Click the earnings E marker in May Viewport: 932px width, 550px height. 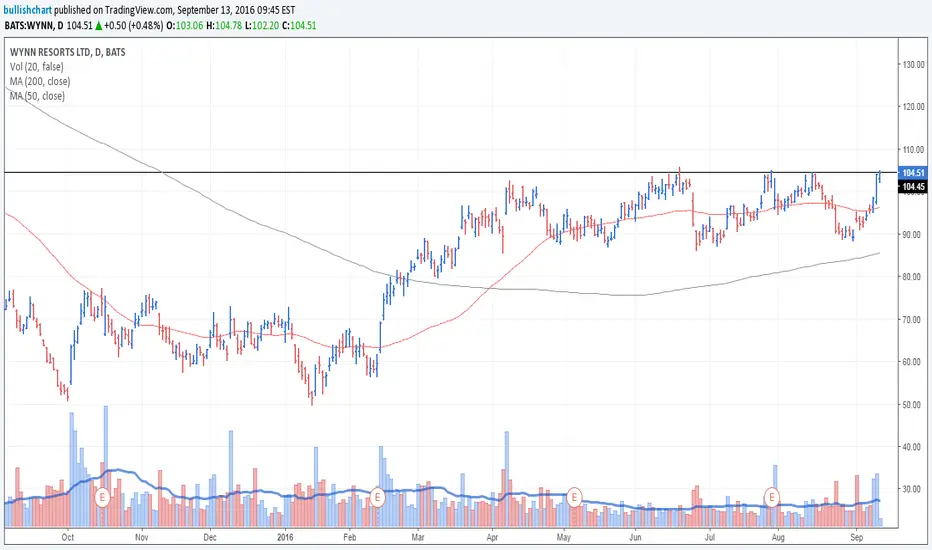pos(574,496)
